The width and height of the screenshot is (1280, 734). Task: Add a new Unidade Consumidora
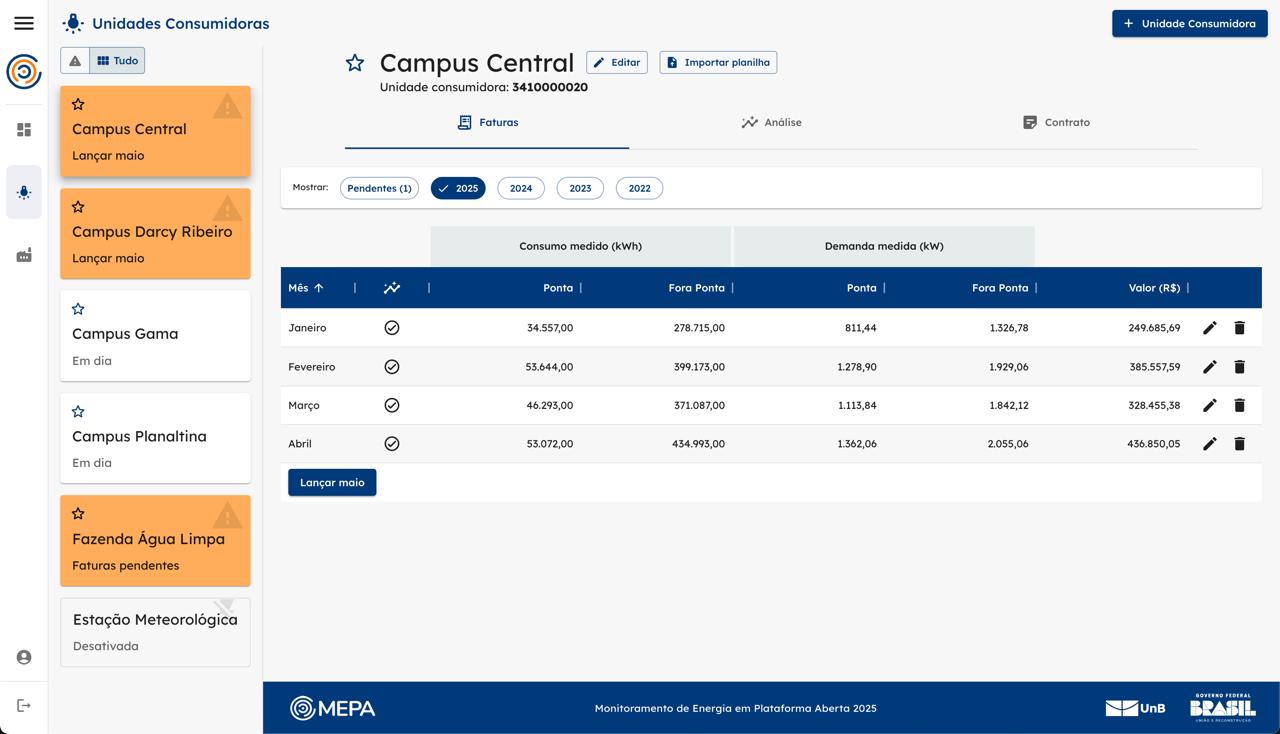(1189, 23)
